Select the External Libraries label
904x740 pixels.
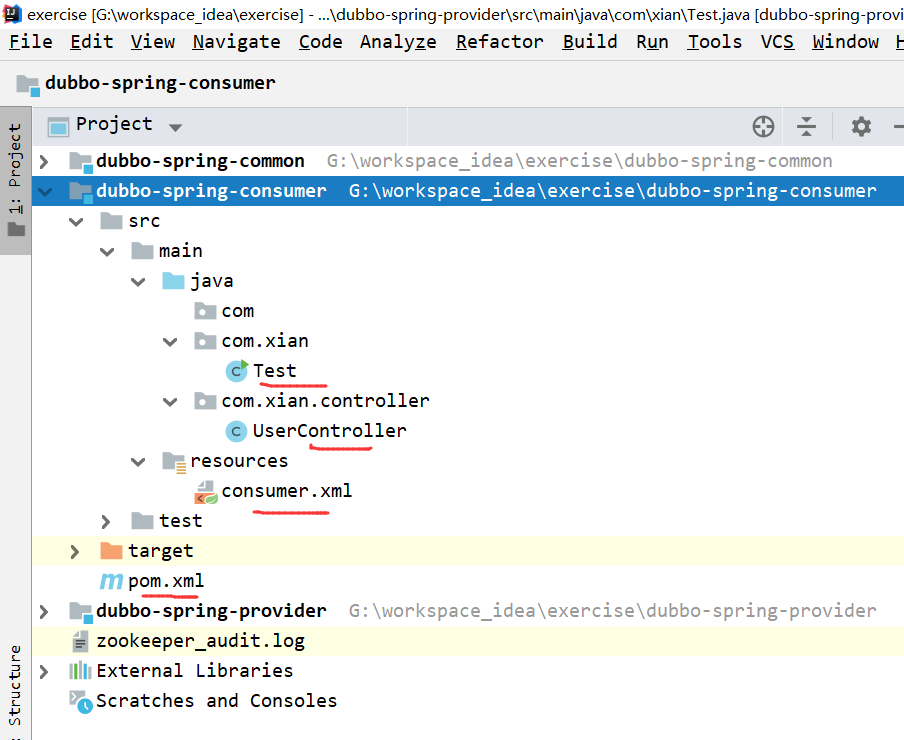pos(194,671)
